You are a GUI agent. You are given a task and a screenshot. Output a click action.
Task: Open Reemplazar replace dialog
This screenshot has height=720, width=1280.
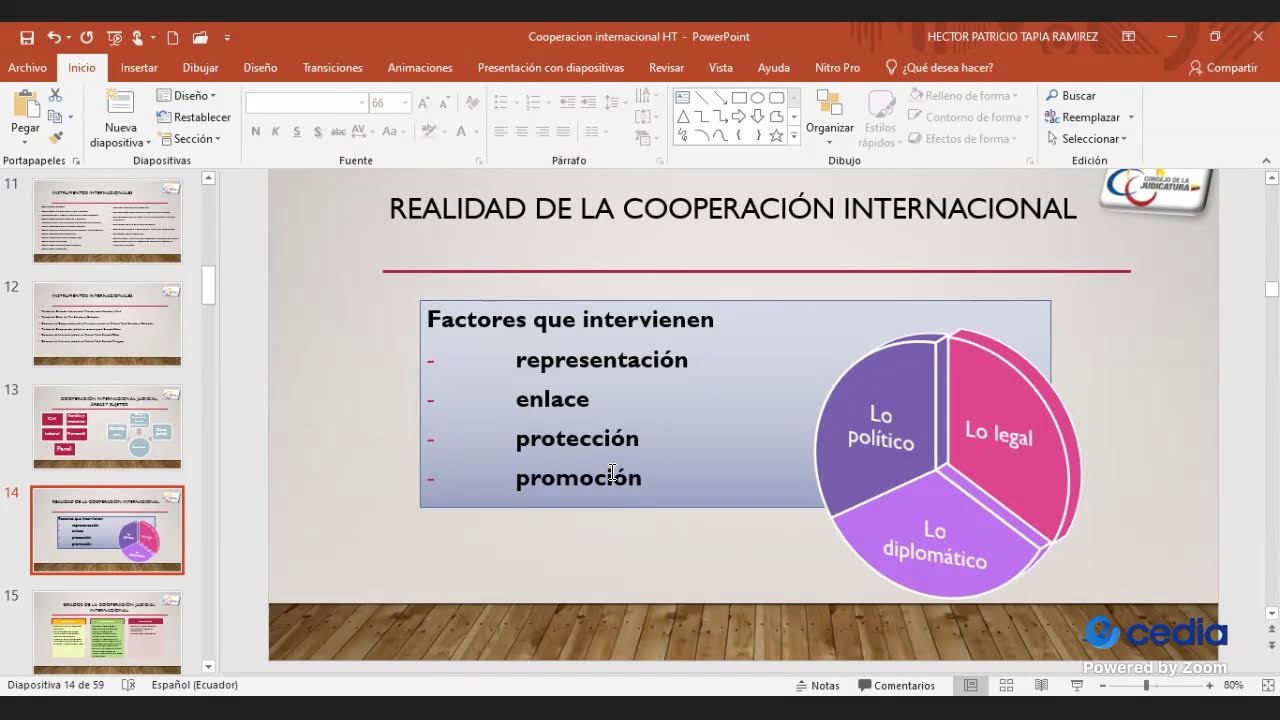click(1083, 117)
